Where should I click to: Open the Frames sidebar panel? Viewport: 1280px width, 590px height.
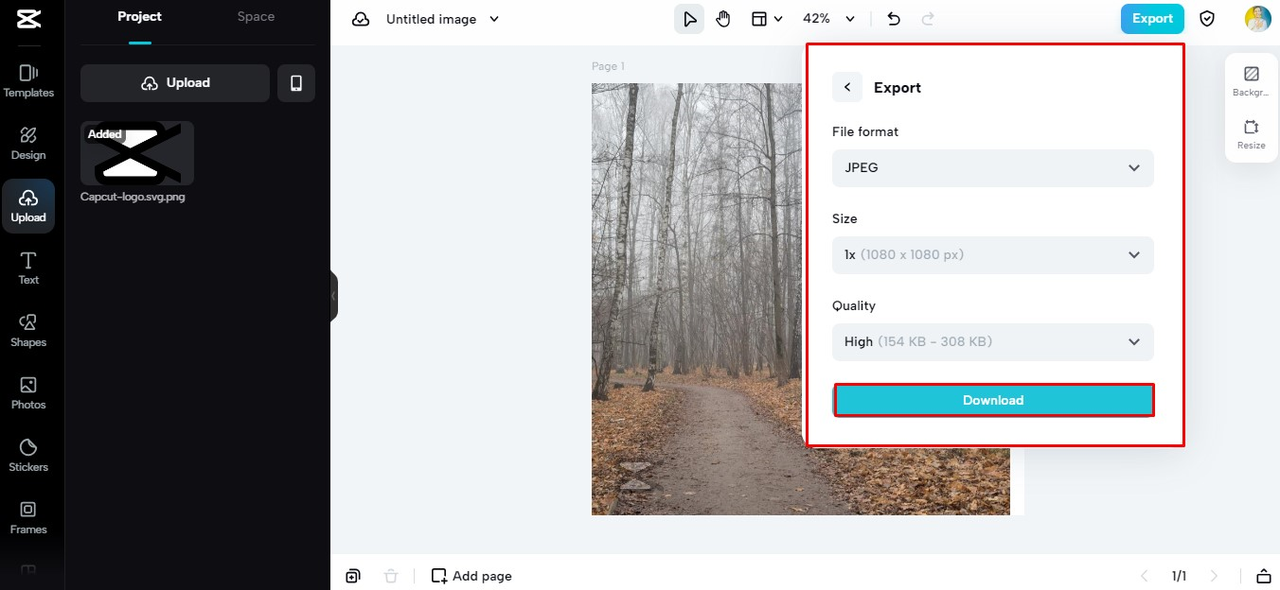(x=28, y=518)
